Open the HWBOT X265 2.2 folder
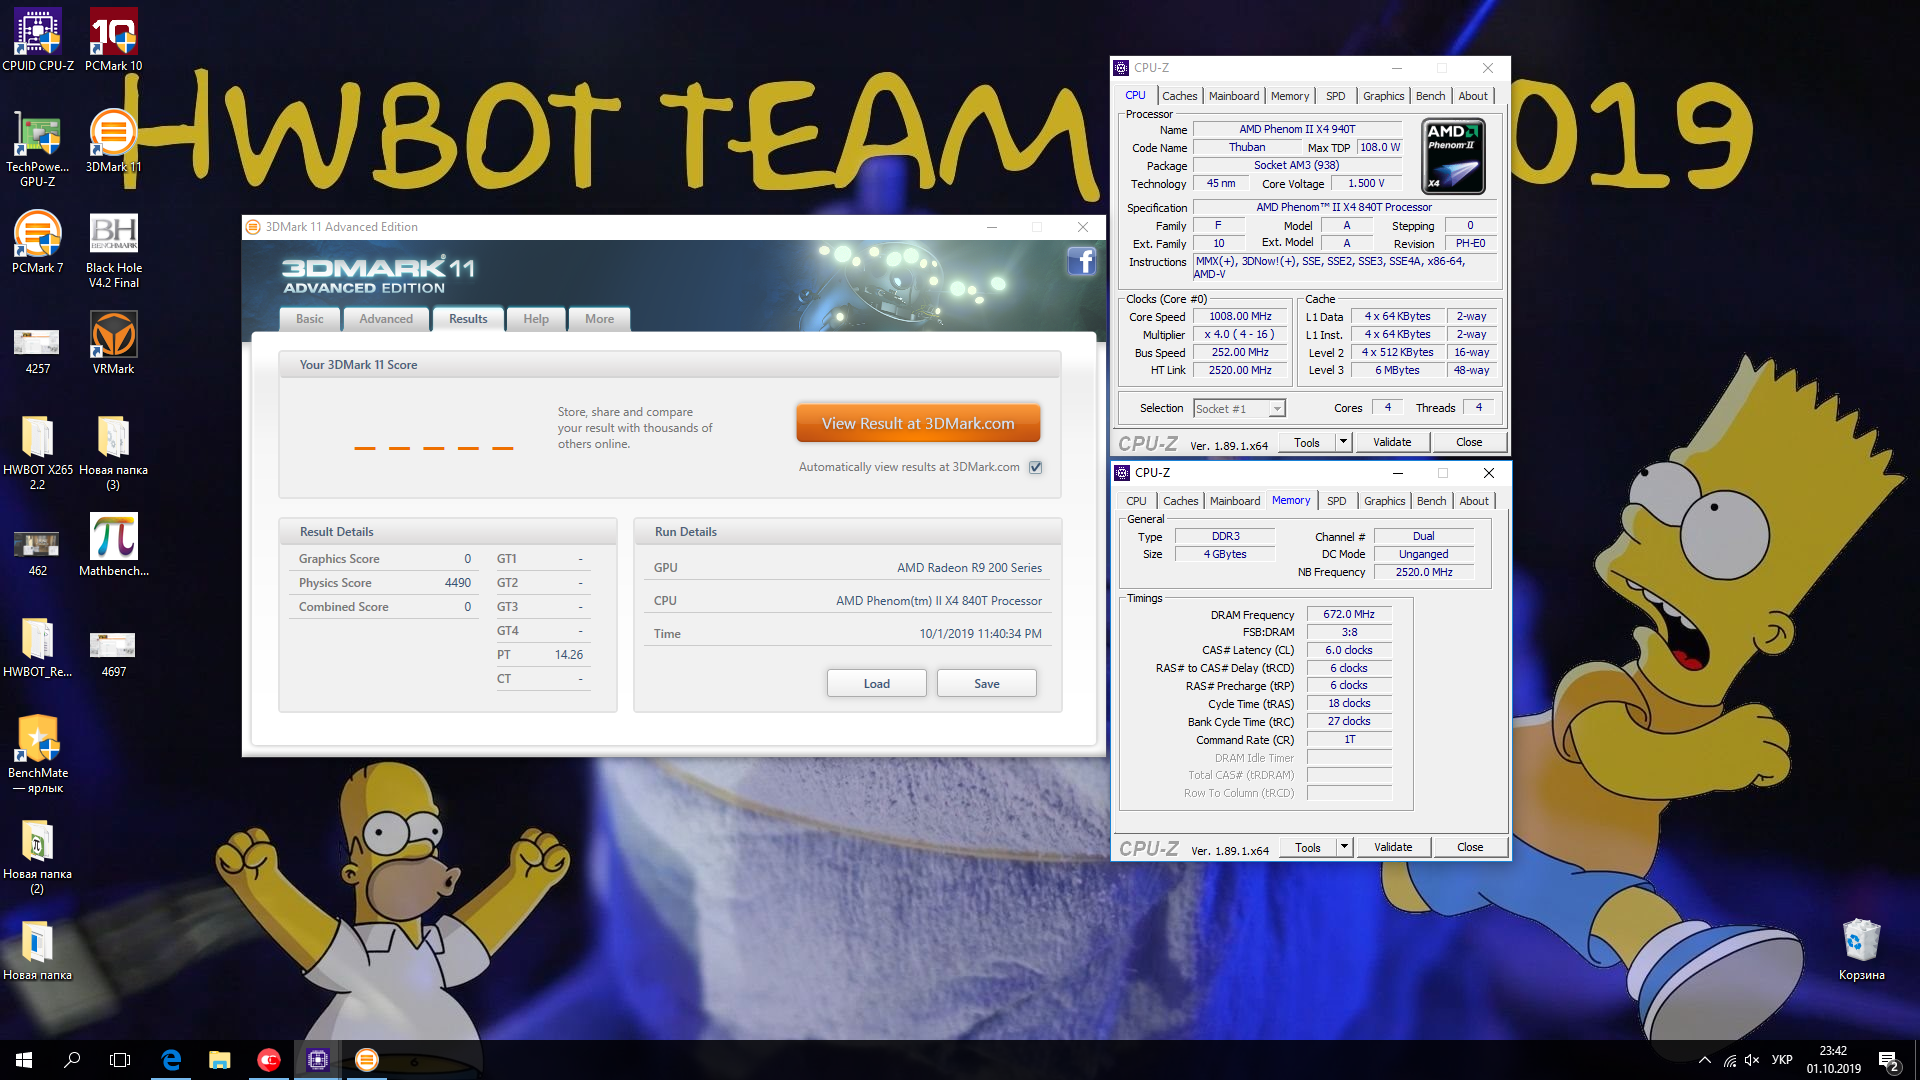Image resolution: width=1920 pixels, height=1080 pixels. [38, 452]
